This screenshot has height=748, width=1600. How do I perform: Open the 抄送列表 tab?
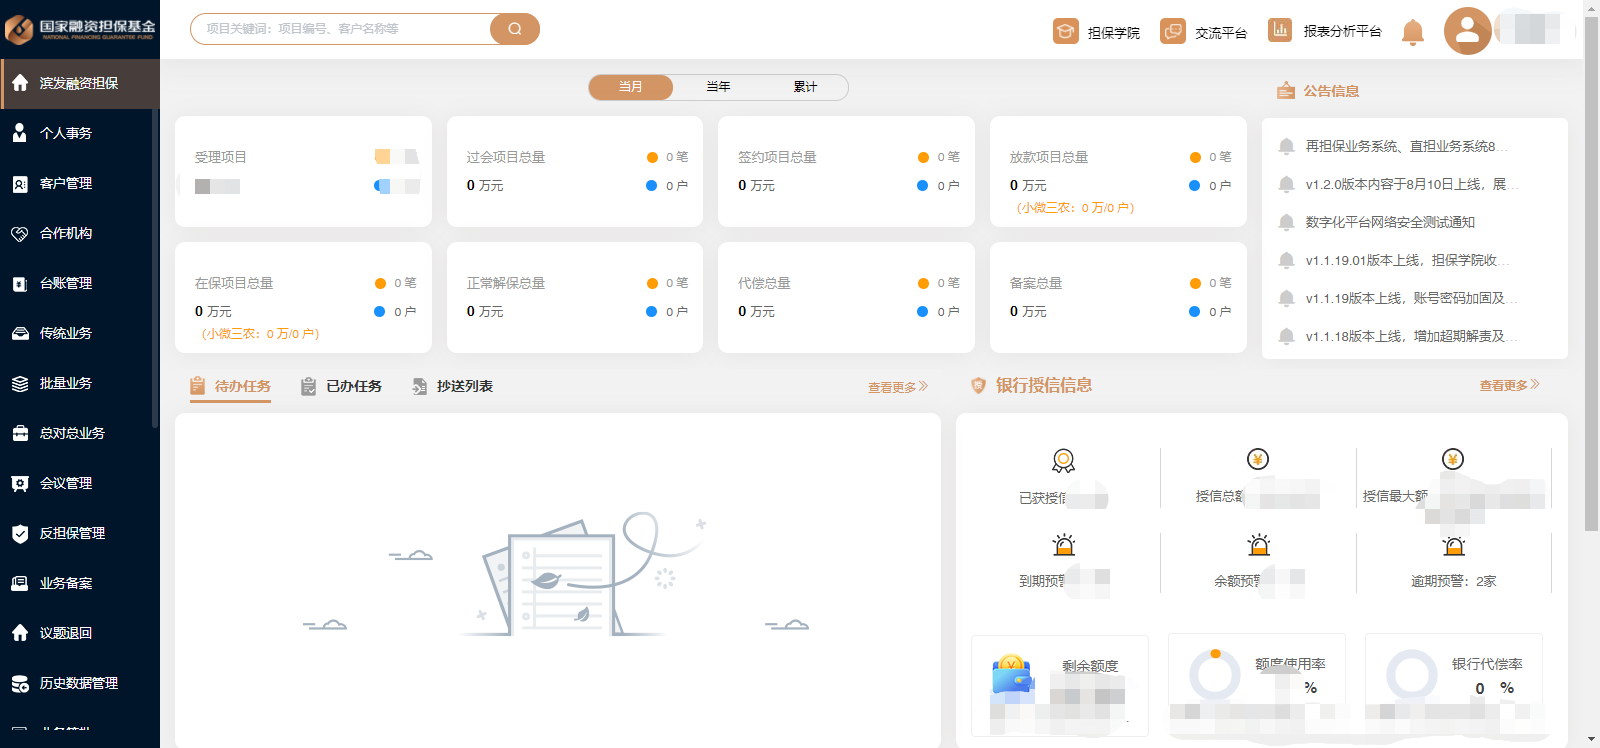(x=453, y=386)
